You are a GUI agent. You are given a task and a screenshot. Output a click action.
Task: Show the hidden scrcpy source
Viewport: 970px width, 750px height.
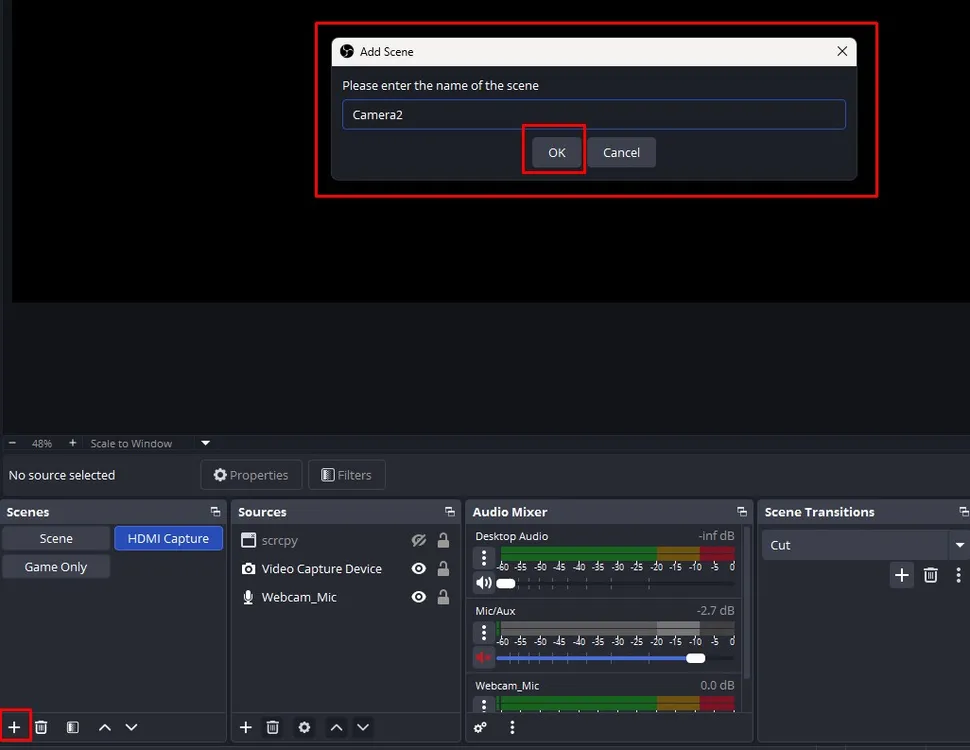(418, 540)
